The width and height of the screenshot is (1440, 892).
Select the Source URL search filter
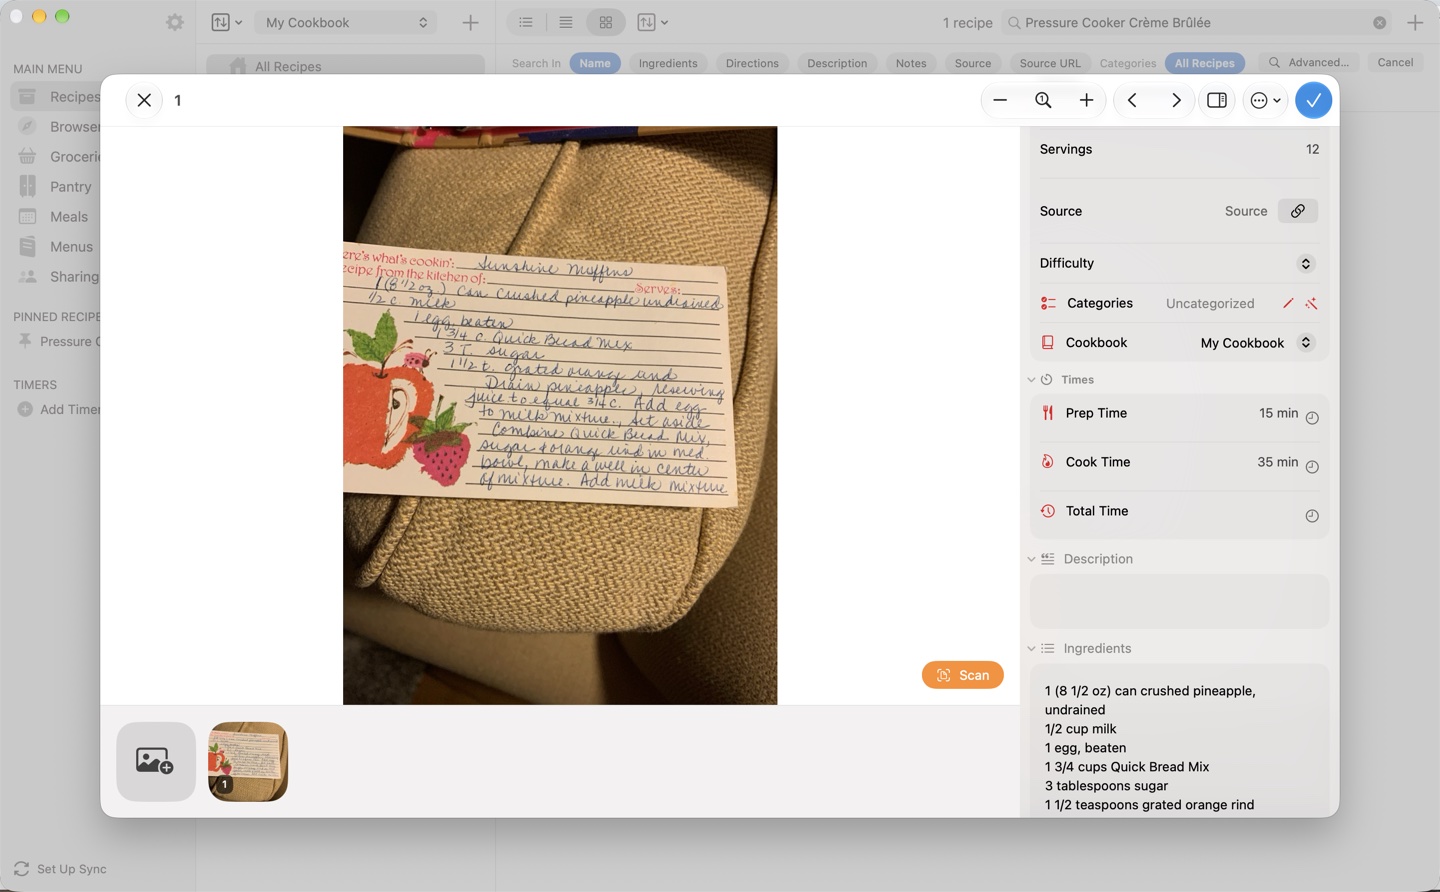click(1050, 63)
